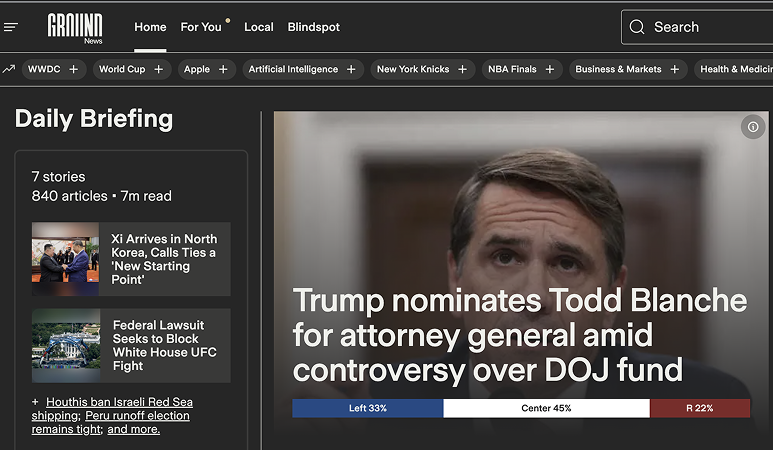Click the trending arrow icon
The height and width of the screenshot is (450, 773).
pyautogui.click(x=8, y=69)
